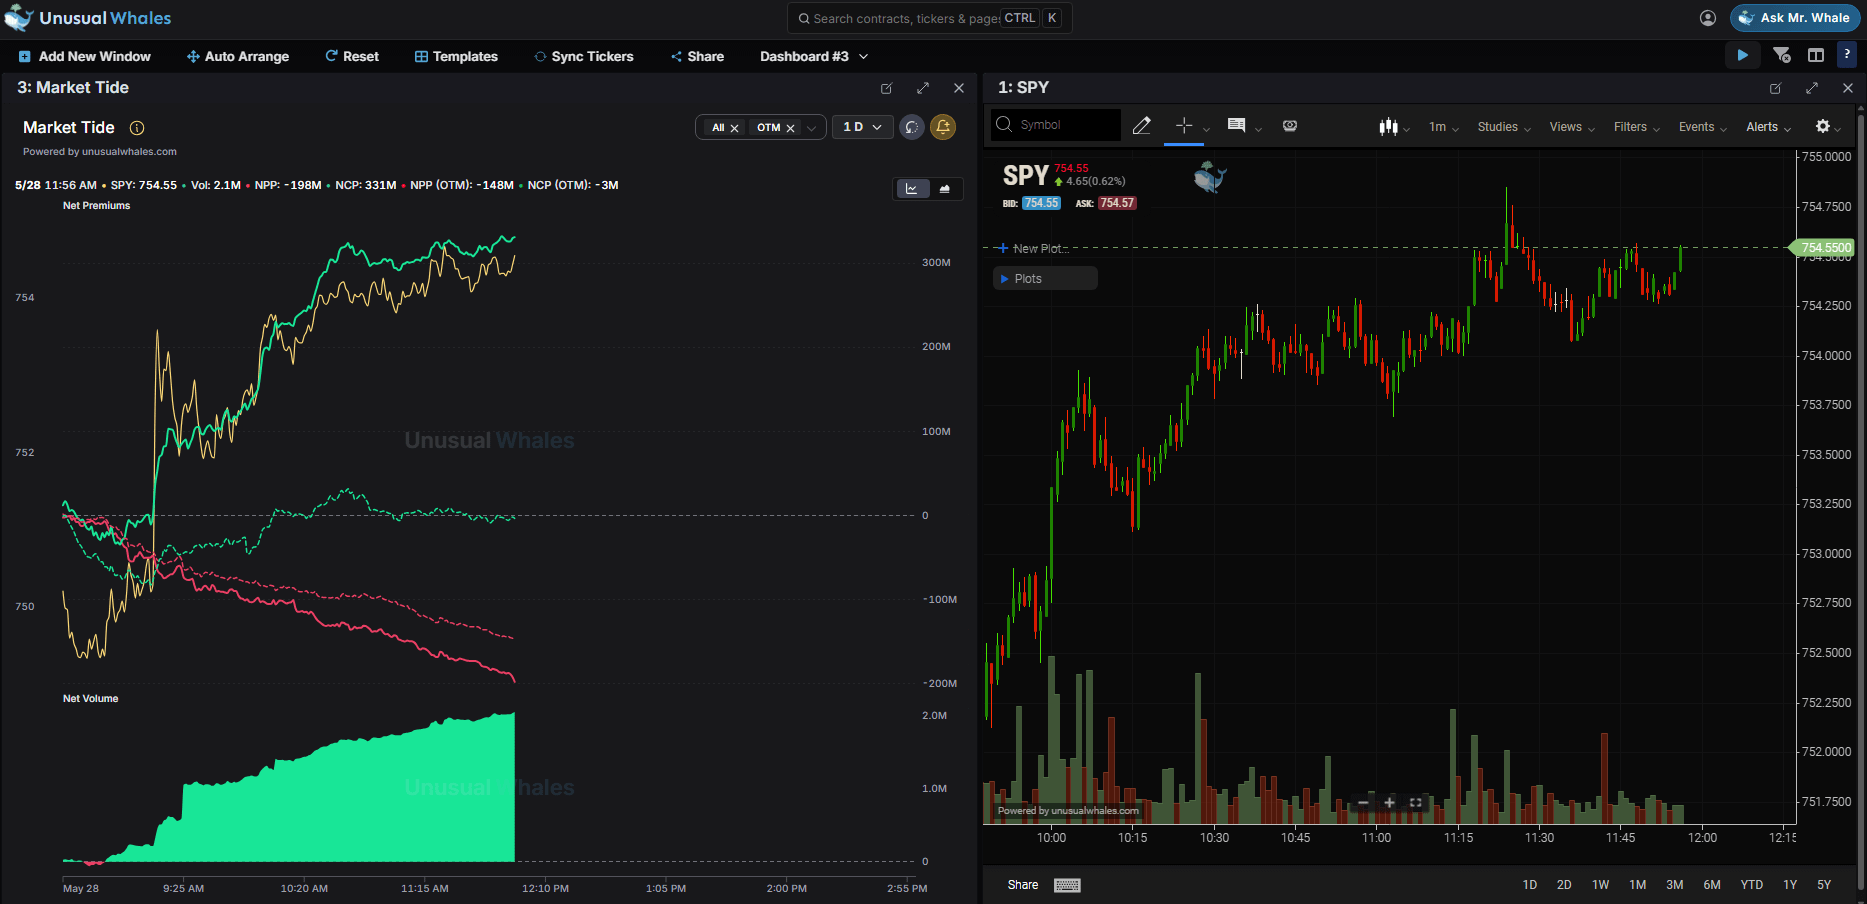Switch Market Tide to line chart view
This screenshot has height=904, width=1867.
(x=912, y=189)
